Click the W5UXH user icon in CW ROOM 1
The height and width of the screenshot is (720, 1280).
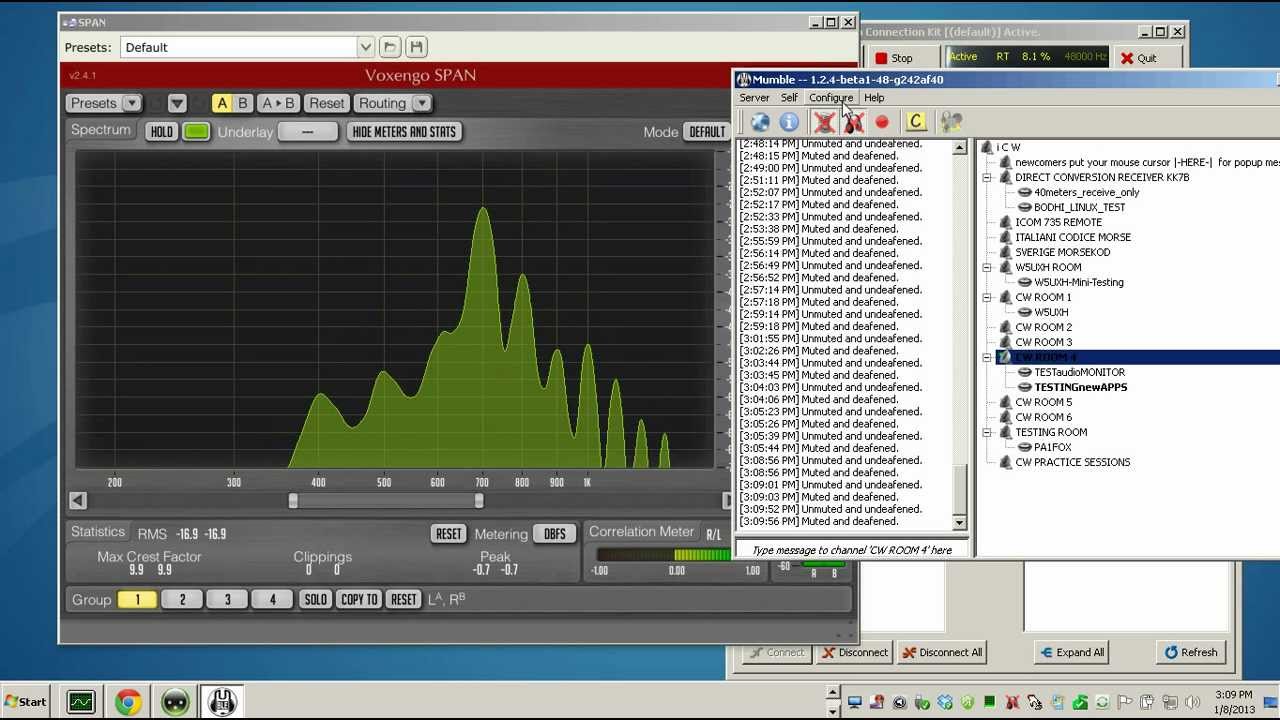(1025, 312)
